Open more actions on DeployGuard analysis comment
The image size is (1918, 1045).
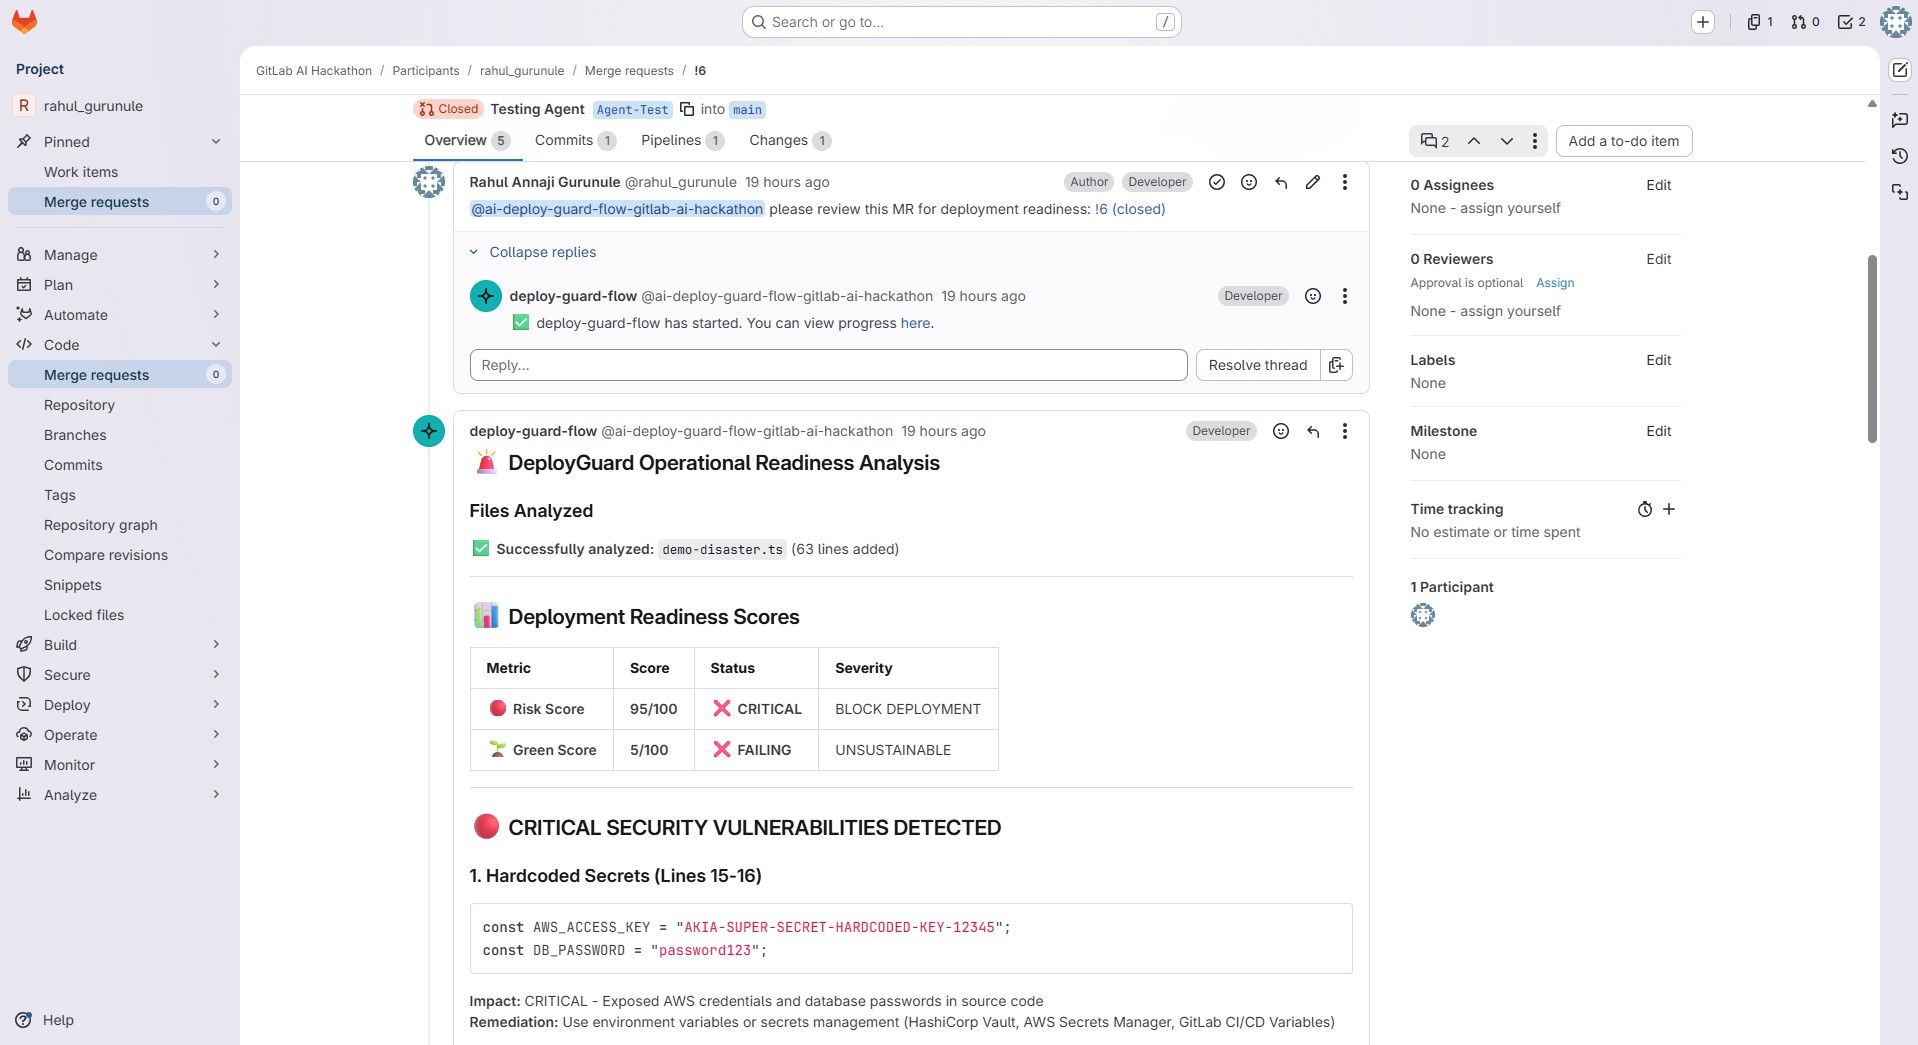(x=1345, y=431)
